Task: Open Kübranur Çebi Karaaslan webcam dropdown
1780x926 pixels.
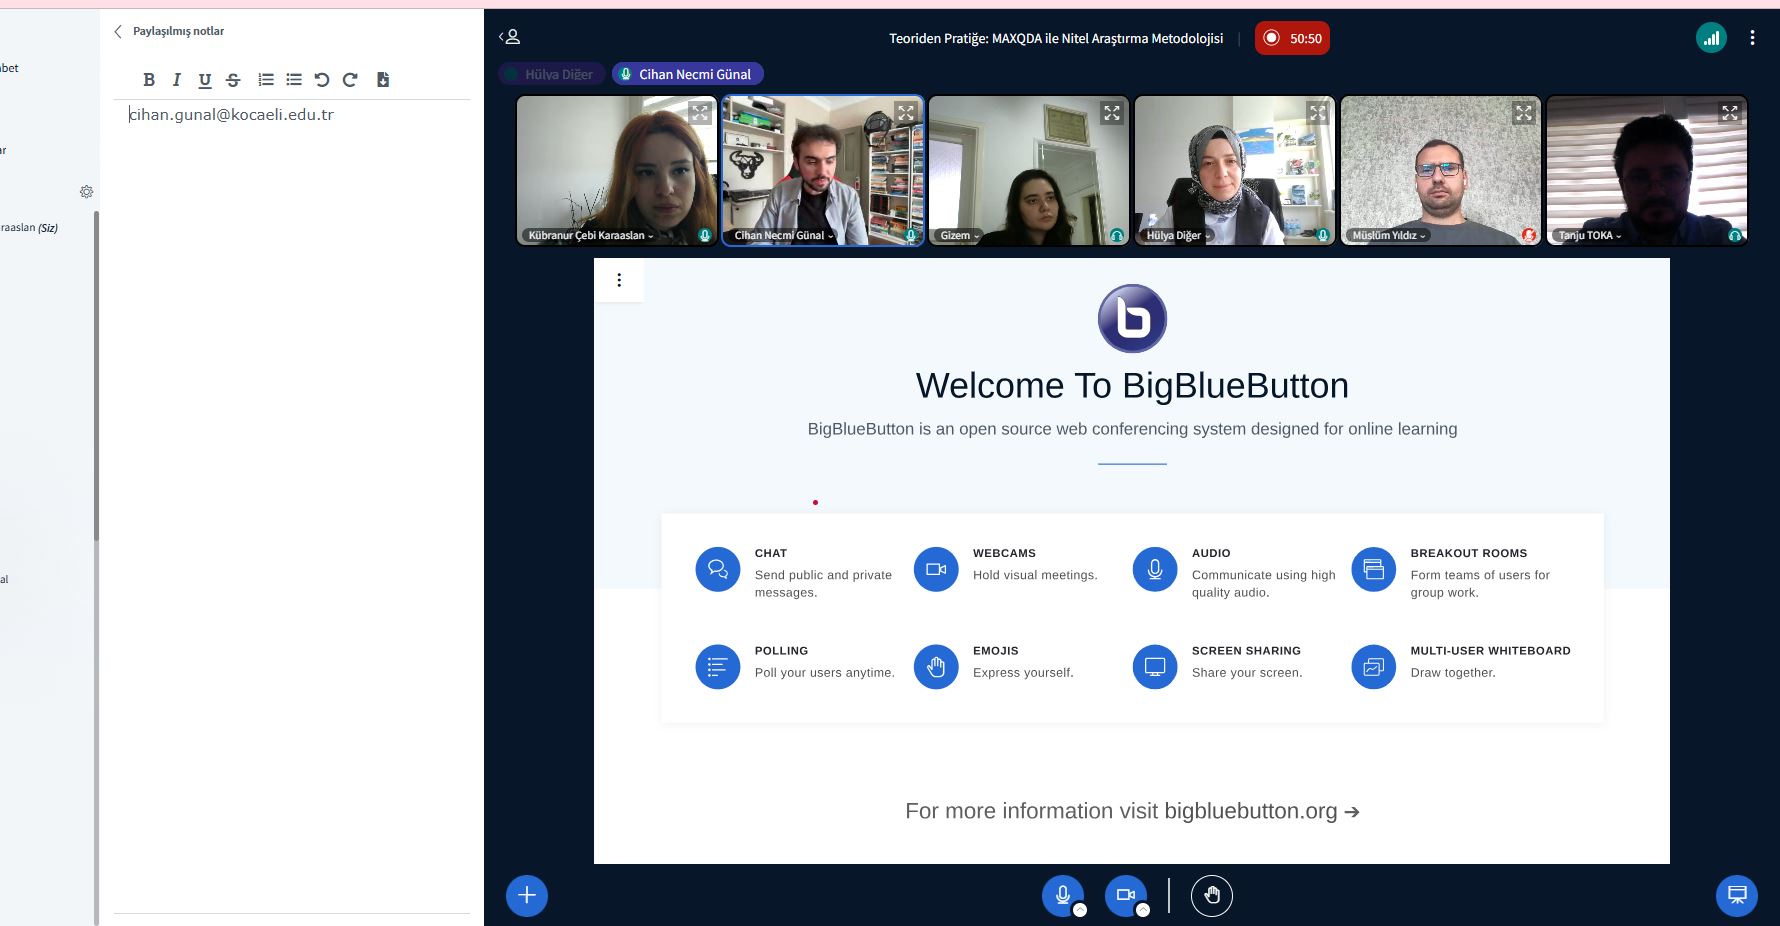Action: click(591, 236)
